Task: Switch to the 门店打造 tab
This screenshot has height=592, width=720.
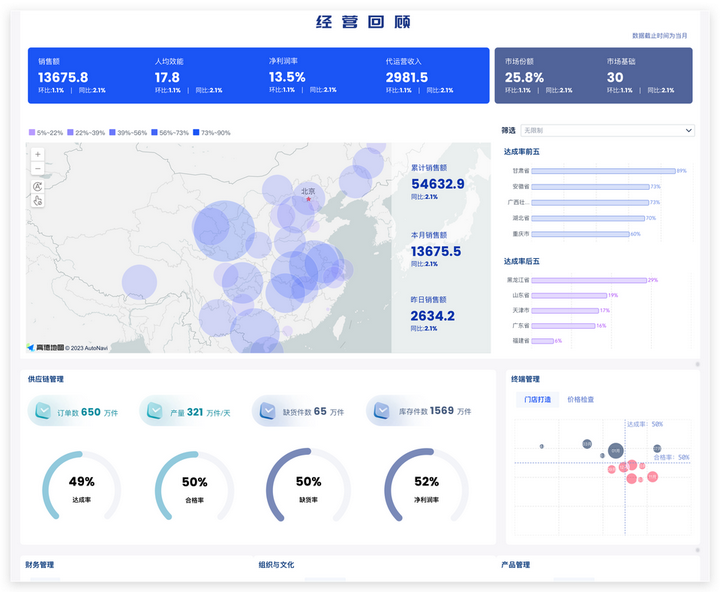Action: pos(537,400)
